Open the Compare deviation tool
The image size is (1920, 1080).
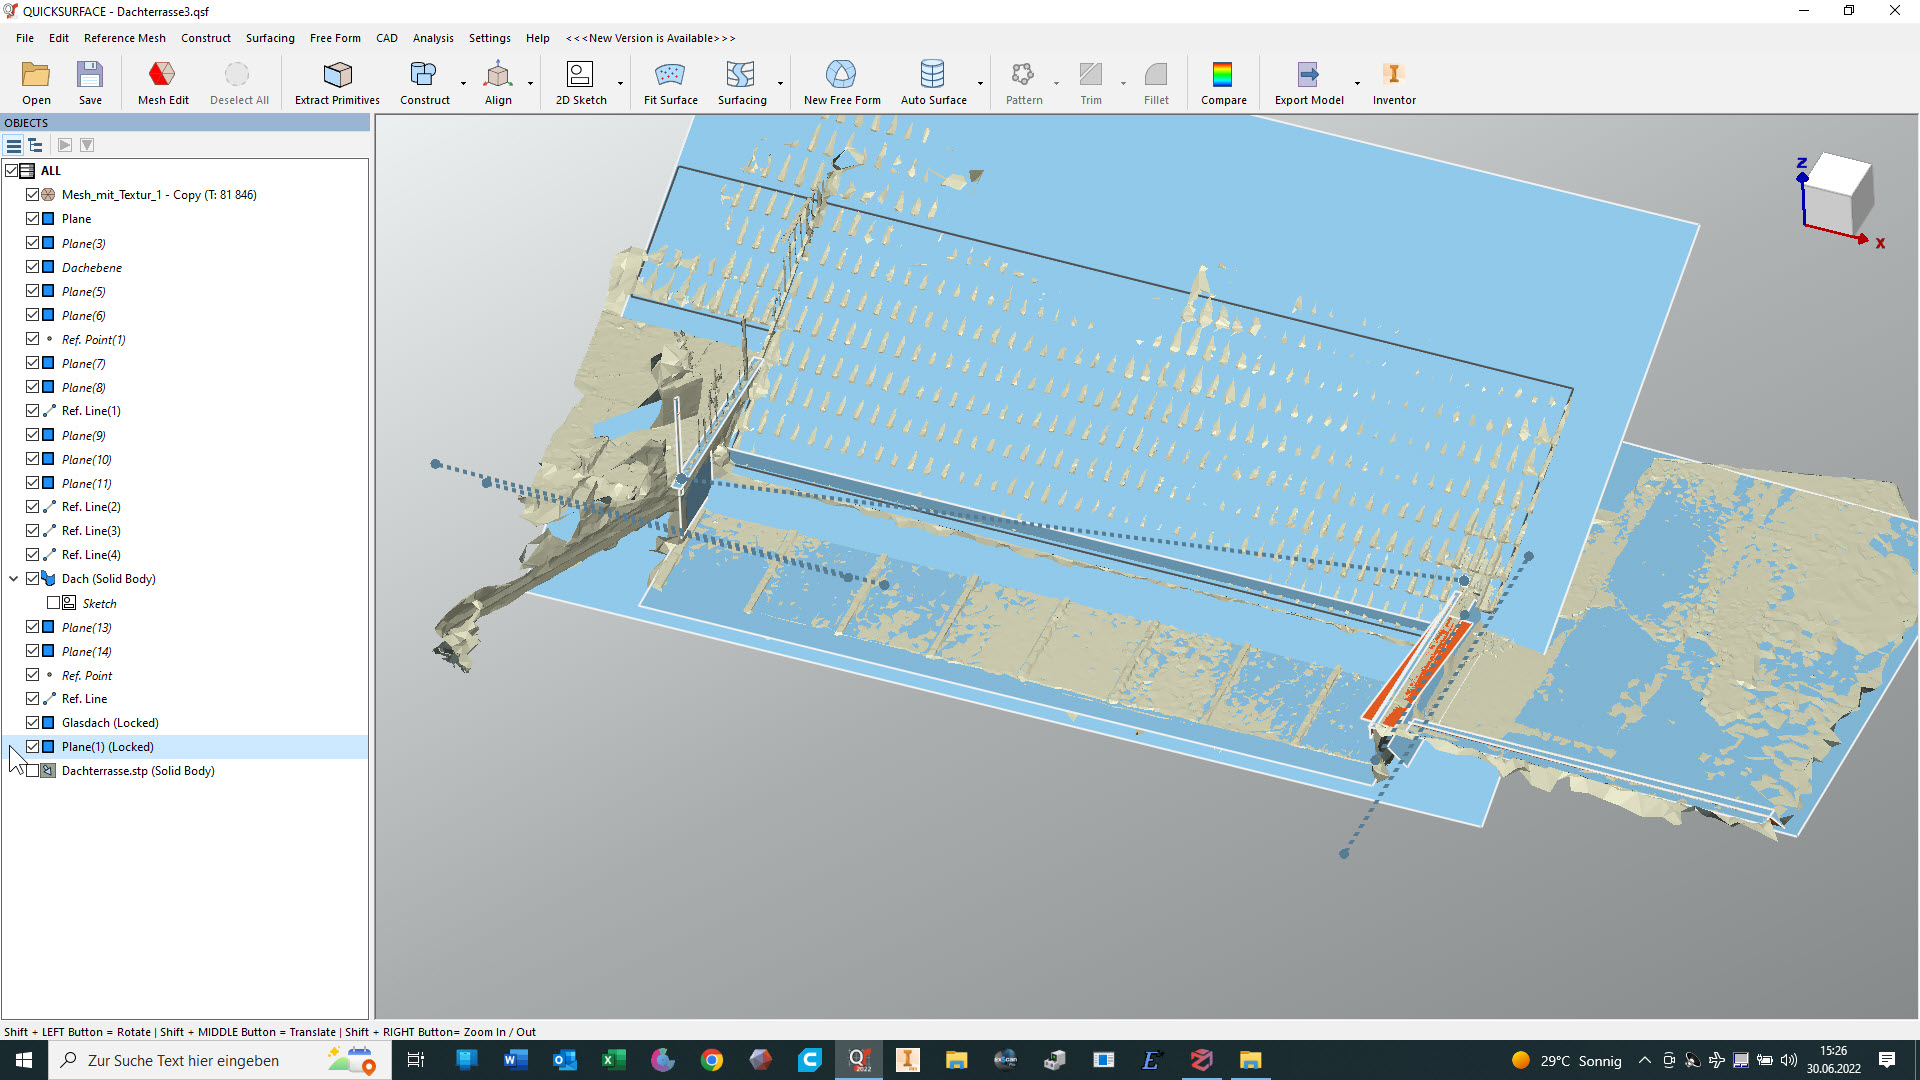[x=1223, y=82]
